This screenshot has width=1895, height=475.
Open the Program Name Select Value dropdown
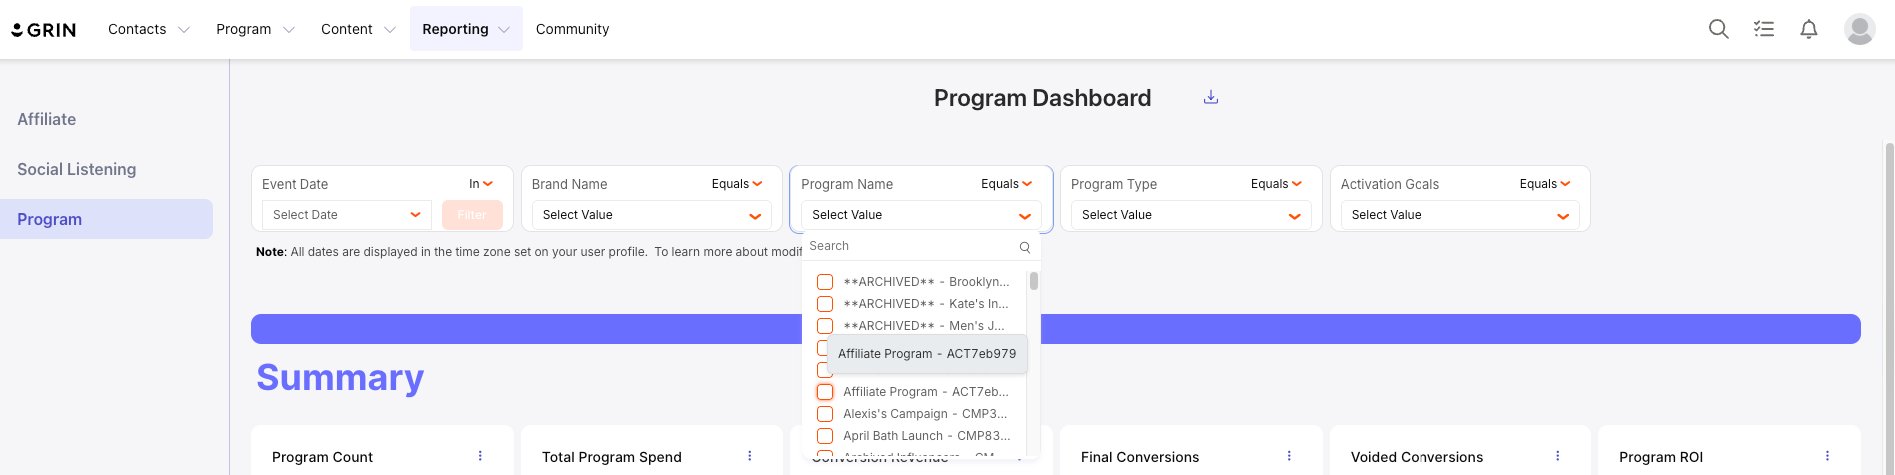pyautogui.click(x=921, y=215)
